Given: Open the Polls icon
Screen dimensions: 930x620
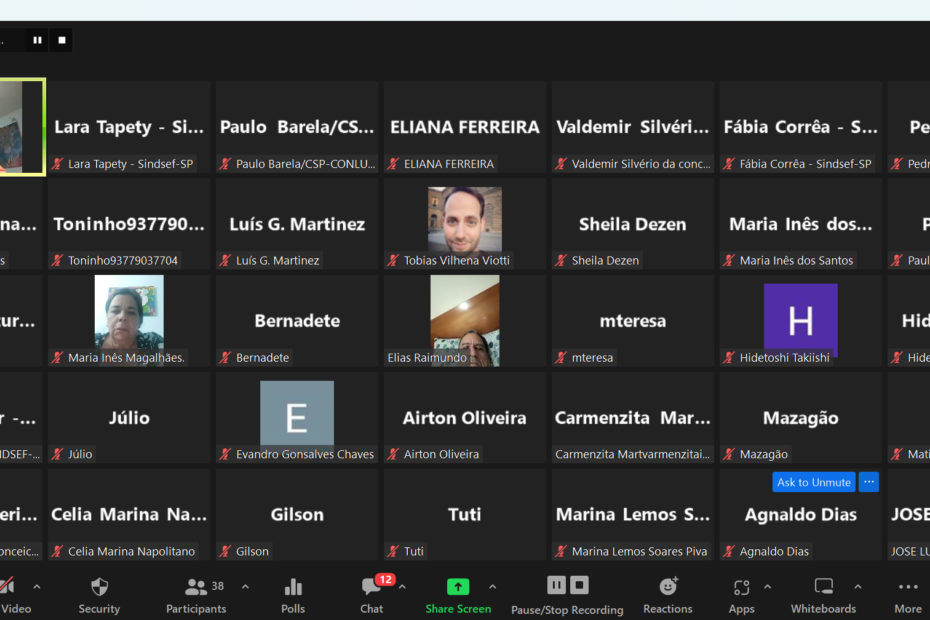Looking at the screenshot, I should pyautogui.click(x=293, y=596).
